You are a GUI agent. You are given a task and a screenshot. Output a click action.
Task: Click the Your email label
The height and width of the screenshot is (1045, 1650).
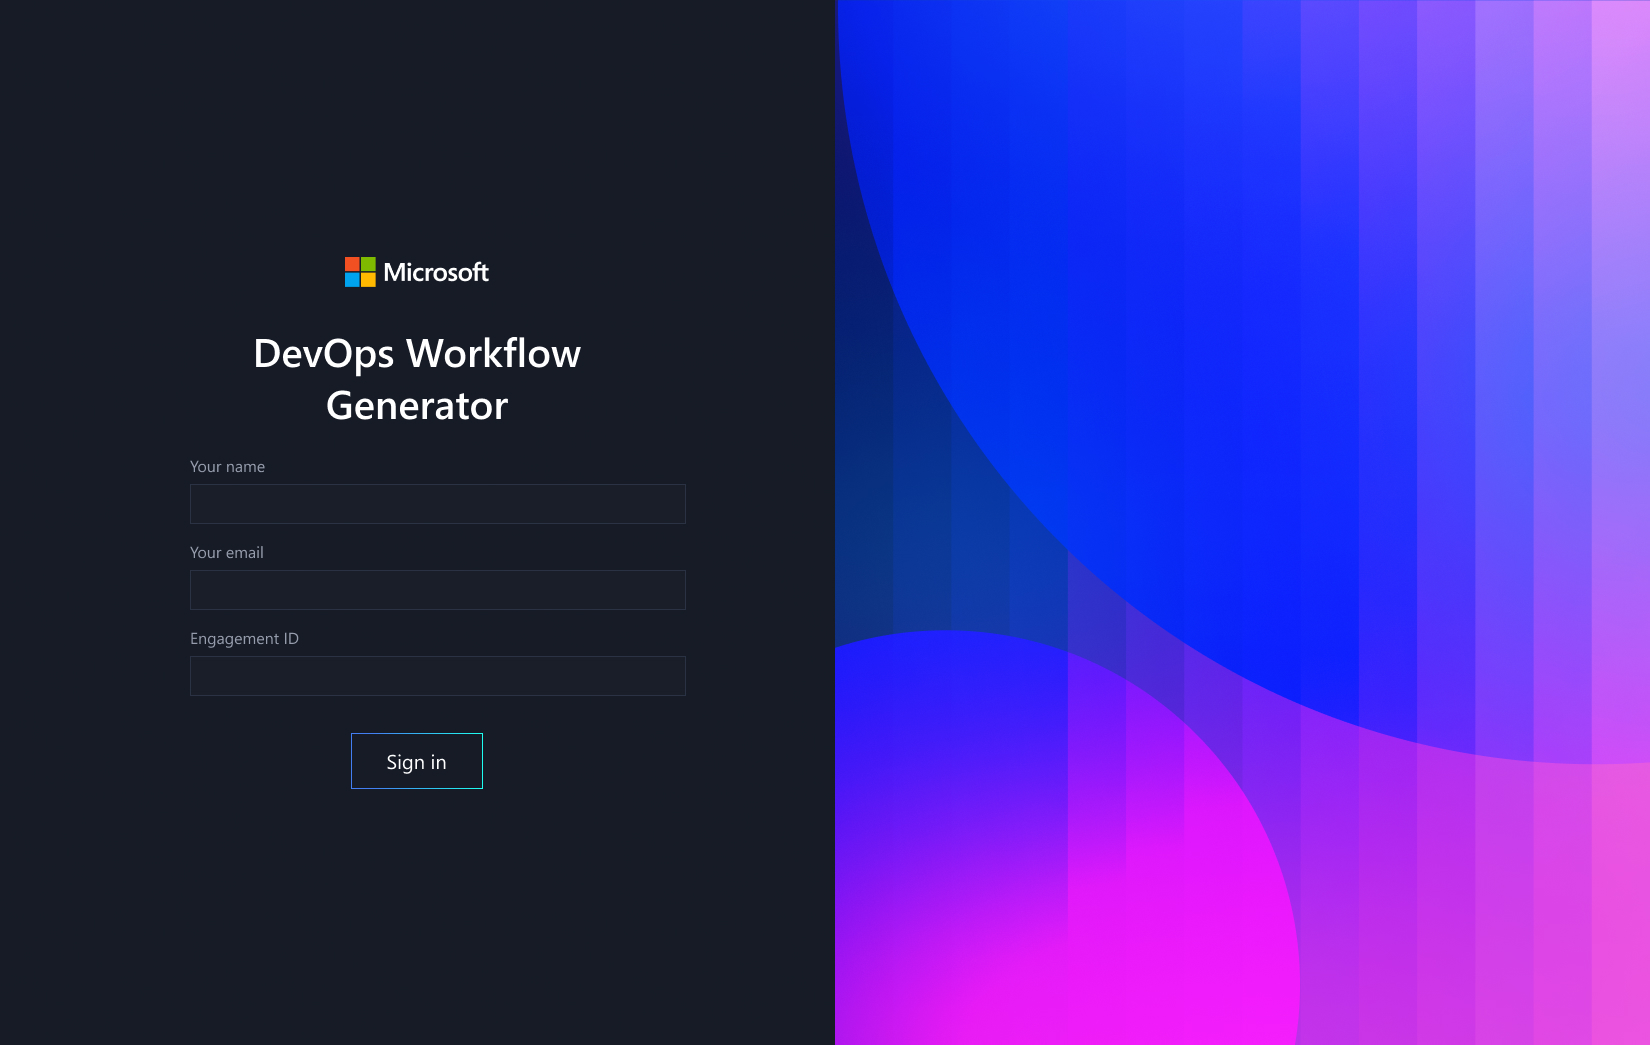pos(227,553)
